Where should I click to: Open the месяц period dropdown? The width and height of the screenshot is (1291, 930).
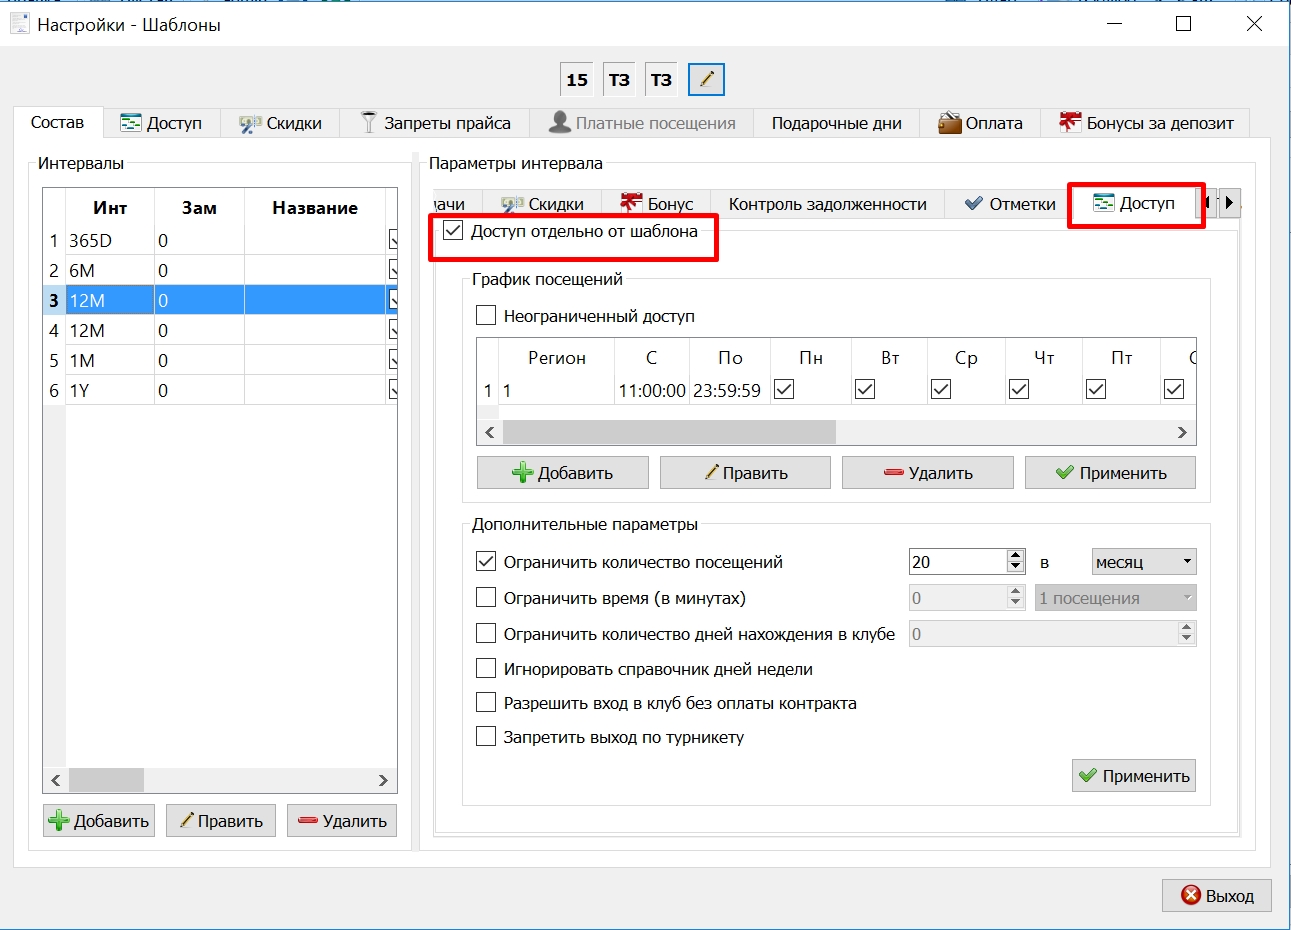1144,562
